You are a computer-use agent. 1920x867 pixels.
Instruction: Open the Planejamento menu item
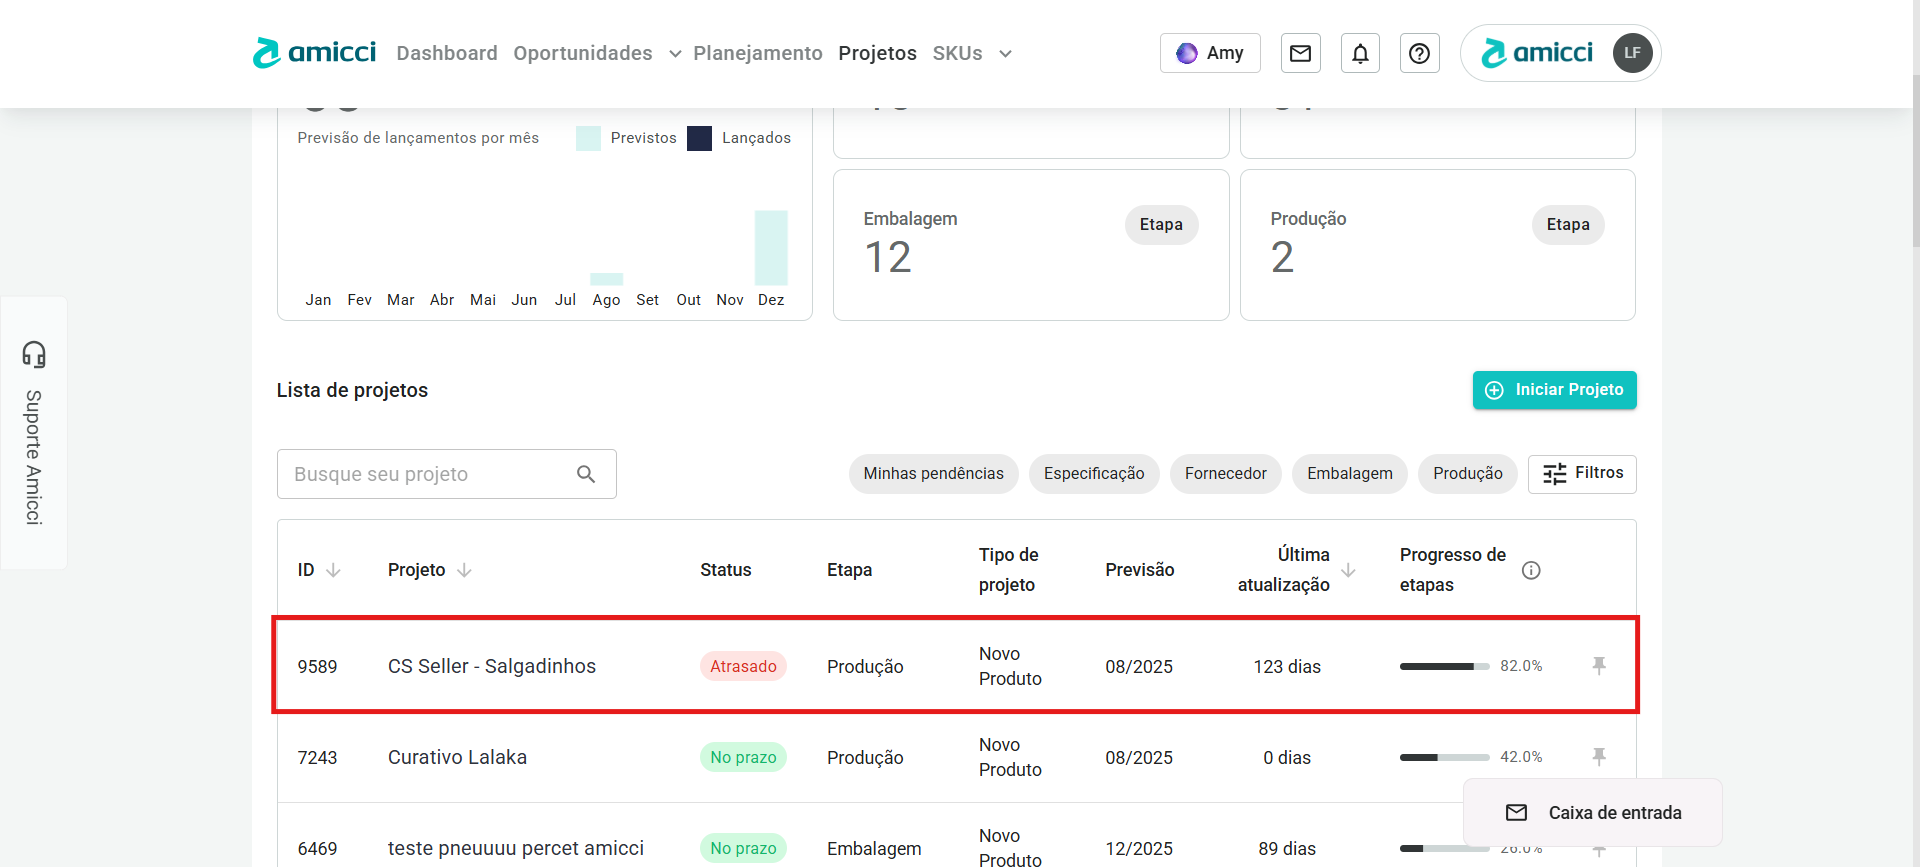click(757, 53)
